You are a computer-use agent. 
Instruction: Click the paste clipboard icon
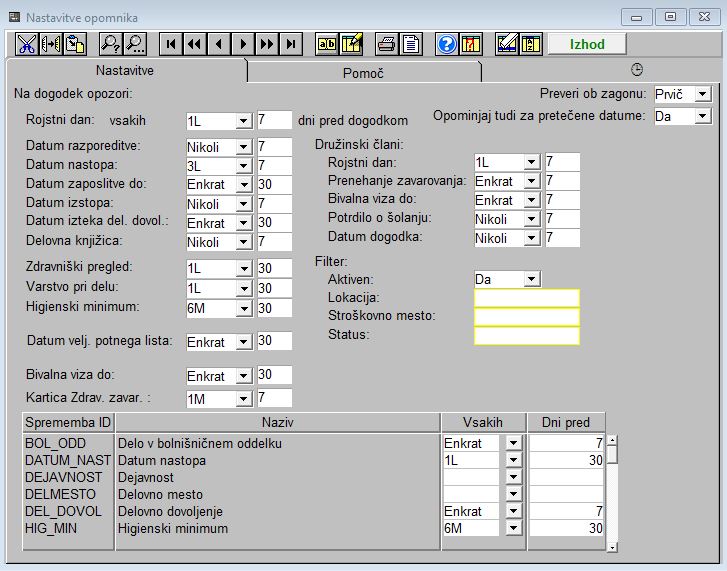(75, 44)
